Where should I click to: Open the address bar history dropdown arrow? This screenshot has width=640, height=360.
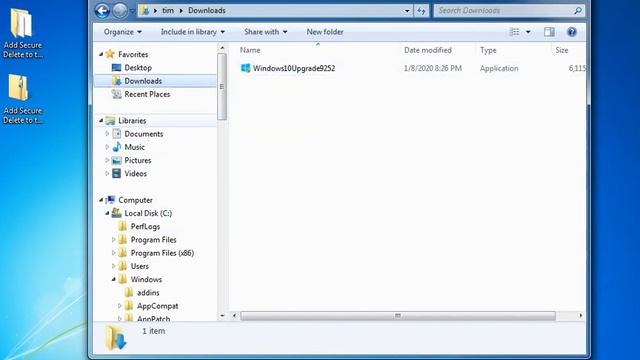tap(407, 11)
